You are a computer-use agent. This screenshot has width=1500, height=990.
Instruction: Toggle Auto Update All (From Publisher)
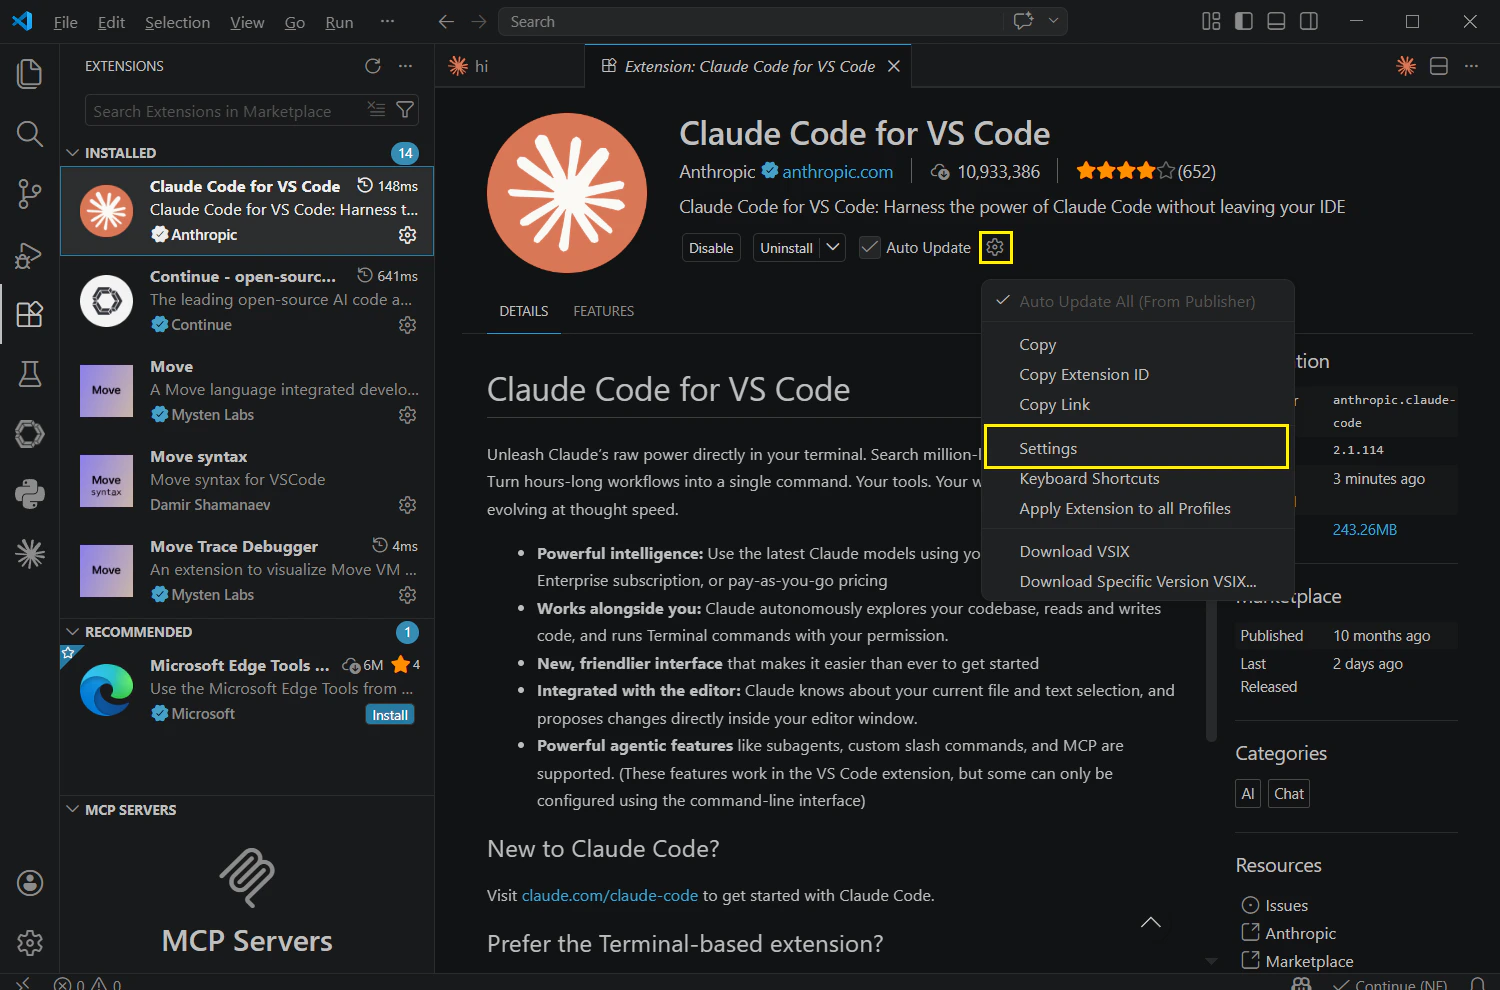(1136, 301)
